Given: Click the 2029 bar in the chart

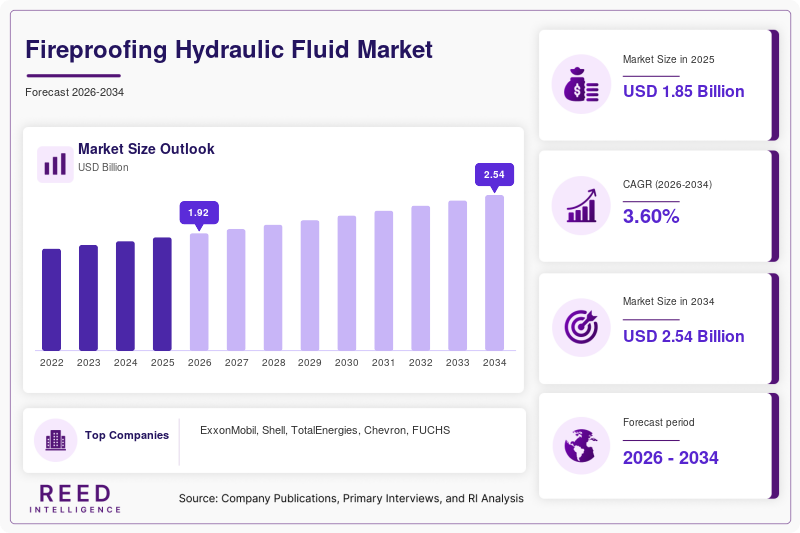Looking at the screenshot, I should click(310, 286).
